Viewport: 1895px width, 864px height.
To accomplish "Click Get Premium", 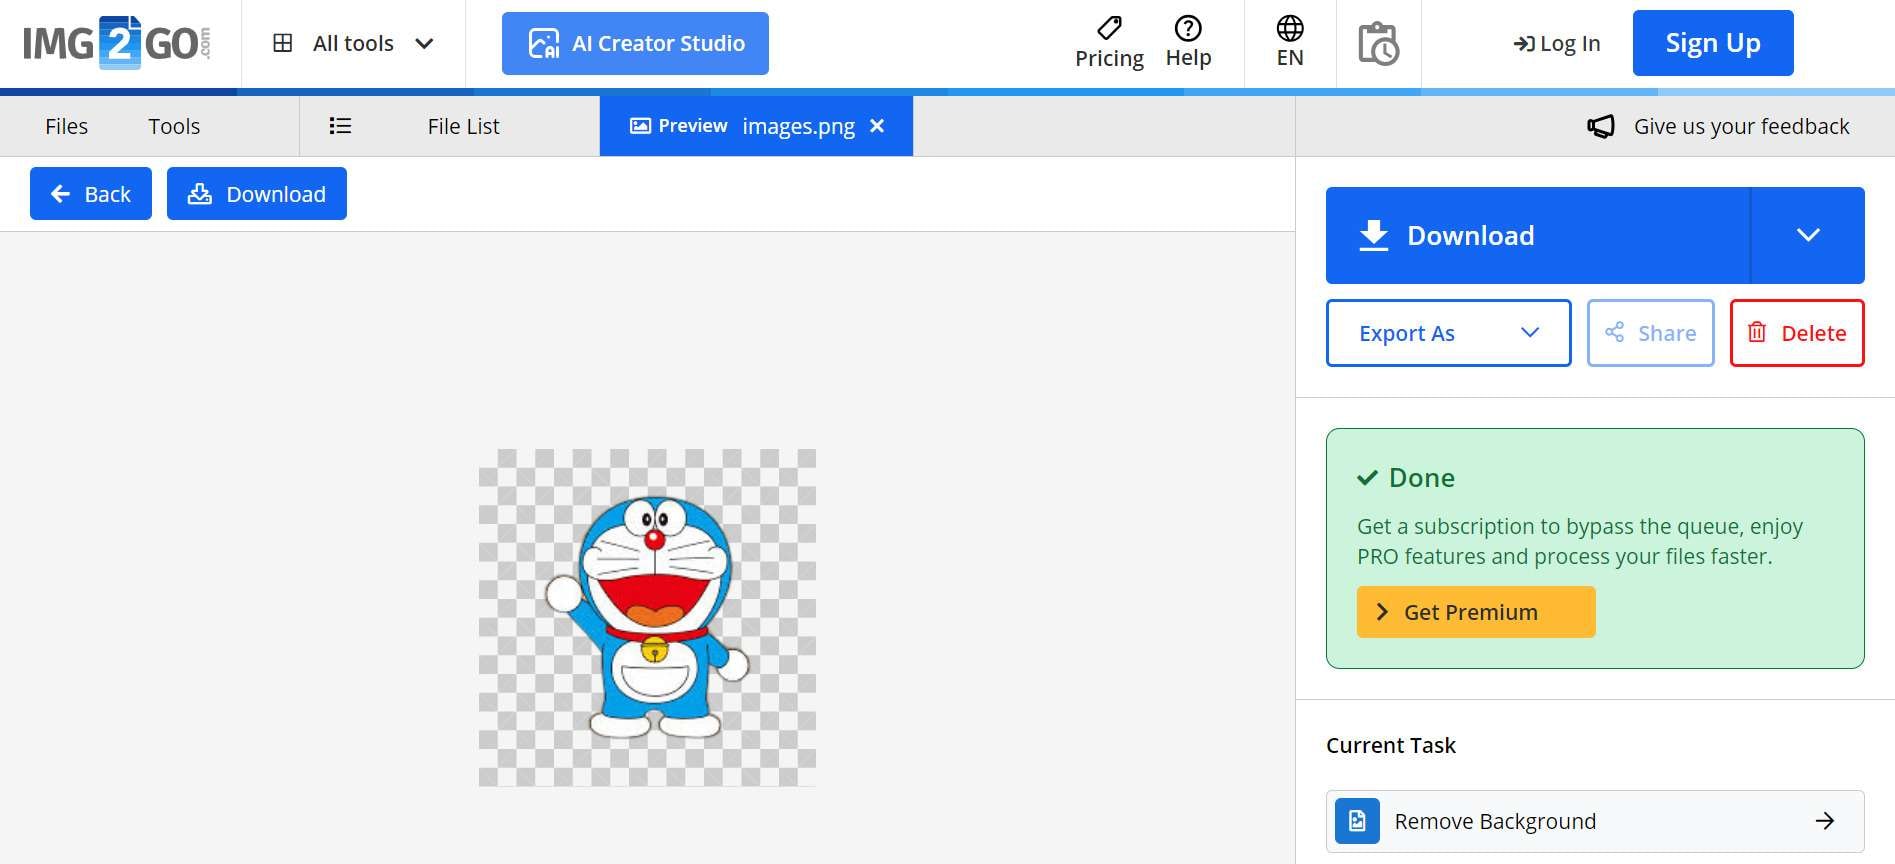I will 1476,612.
